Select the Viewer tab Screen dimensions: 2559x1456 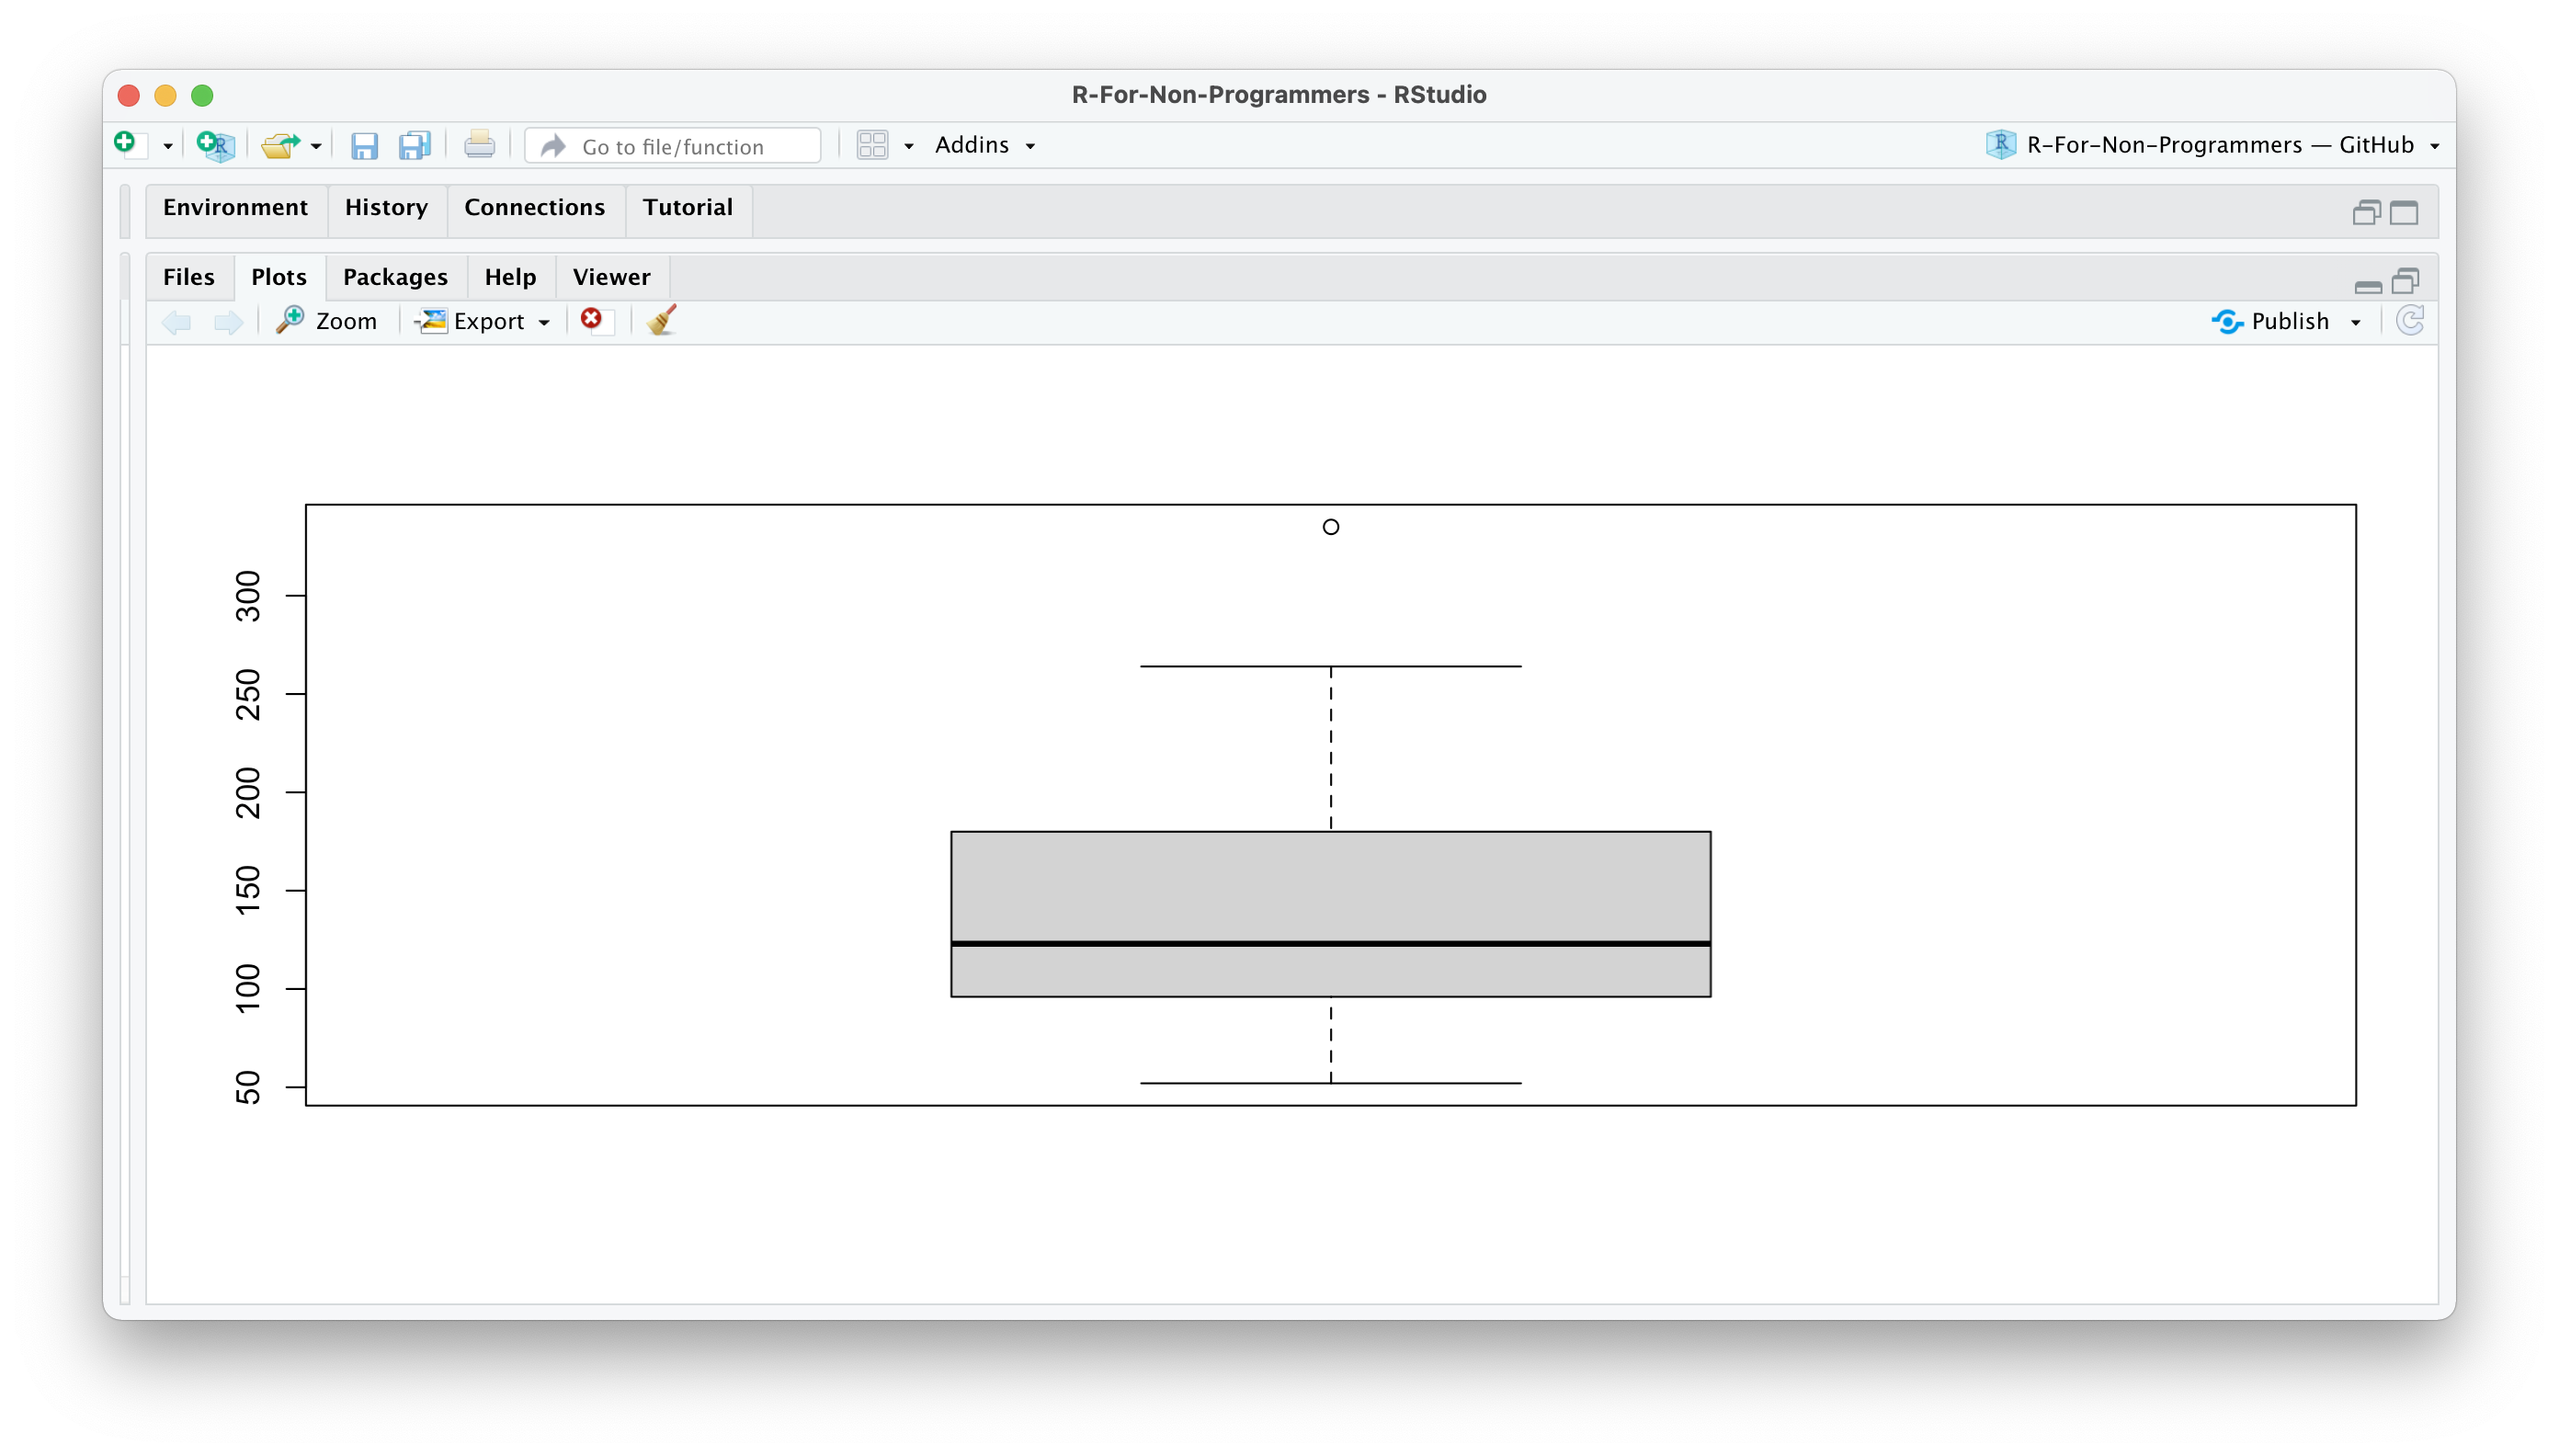pos(611,276)
